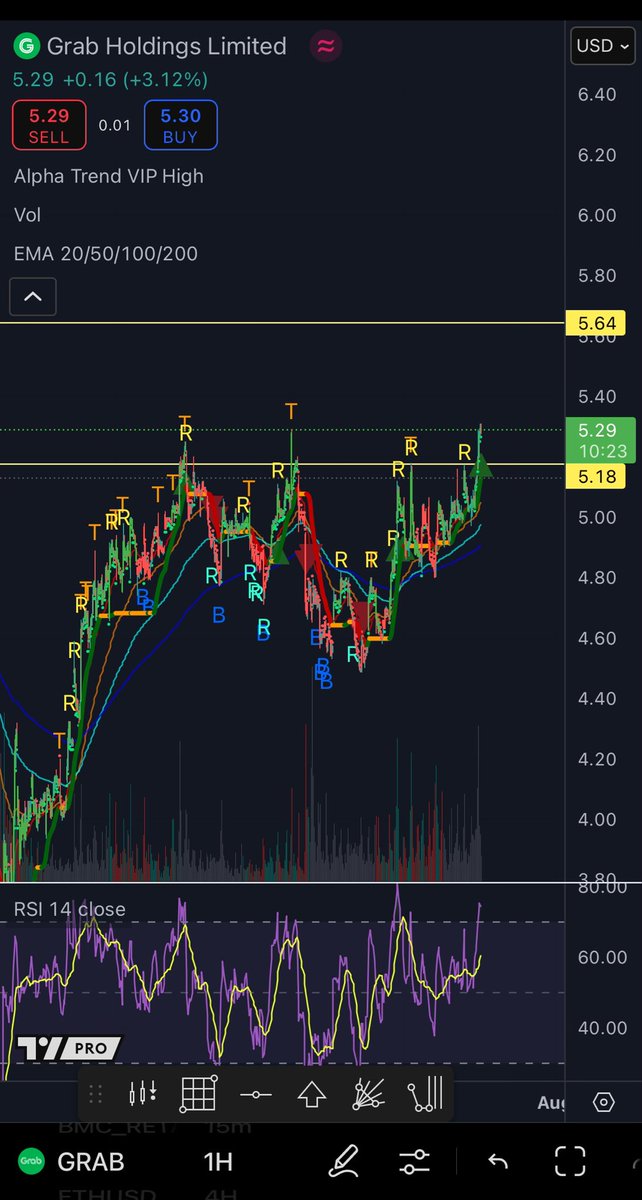
Task: Open the pencil drawing tools
Action: (344, 1161)
